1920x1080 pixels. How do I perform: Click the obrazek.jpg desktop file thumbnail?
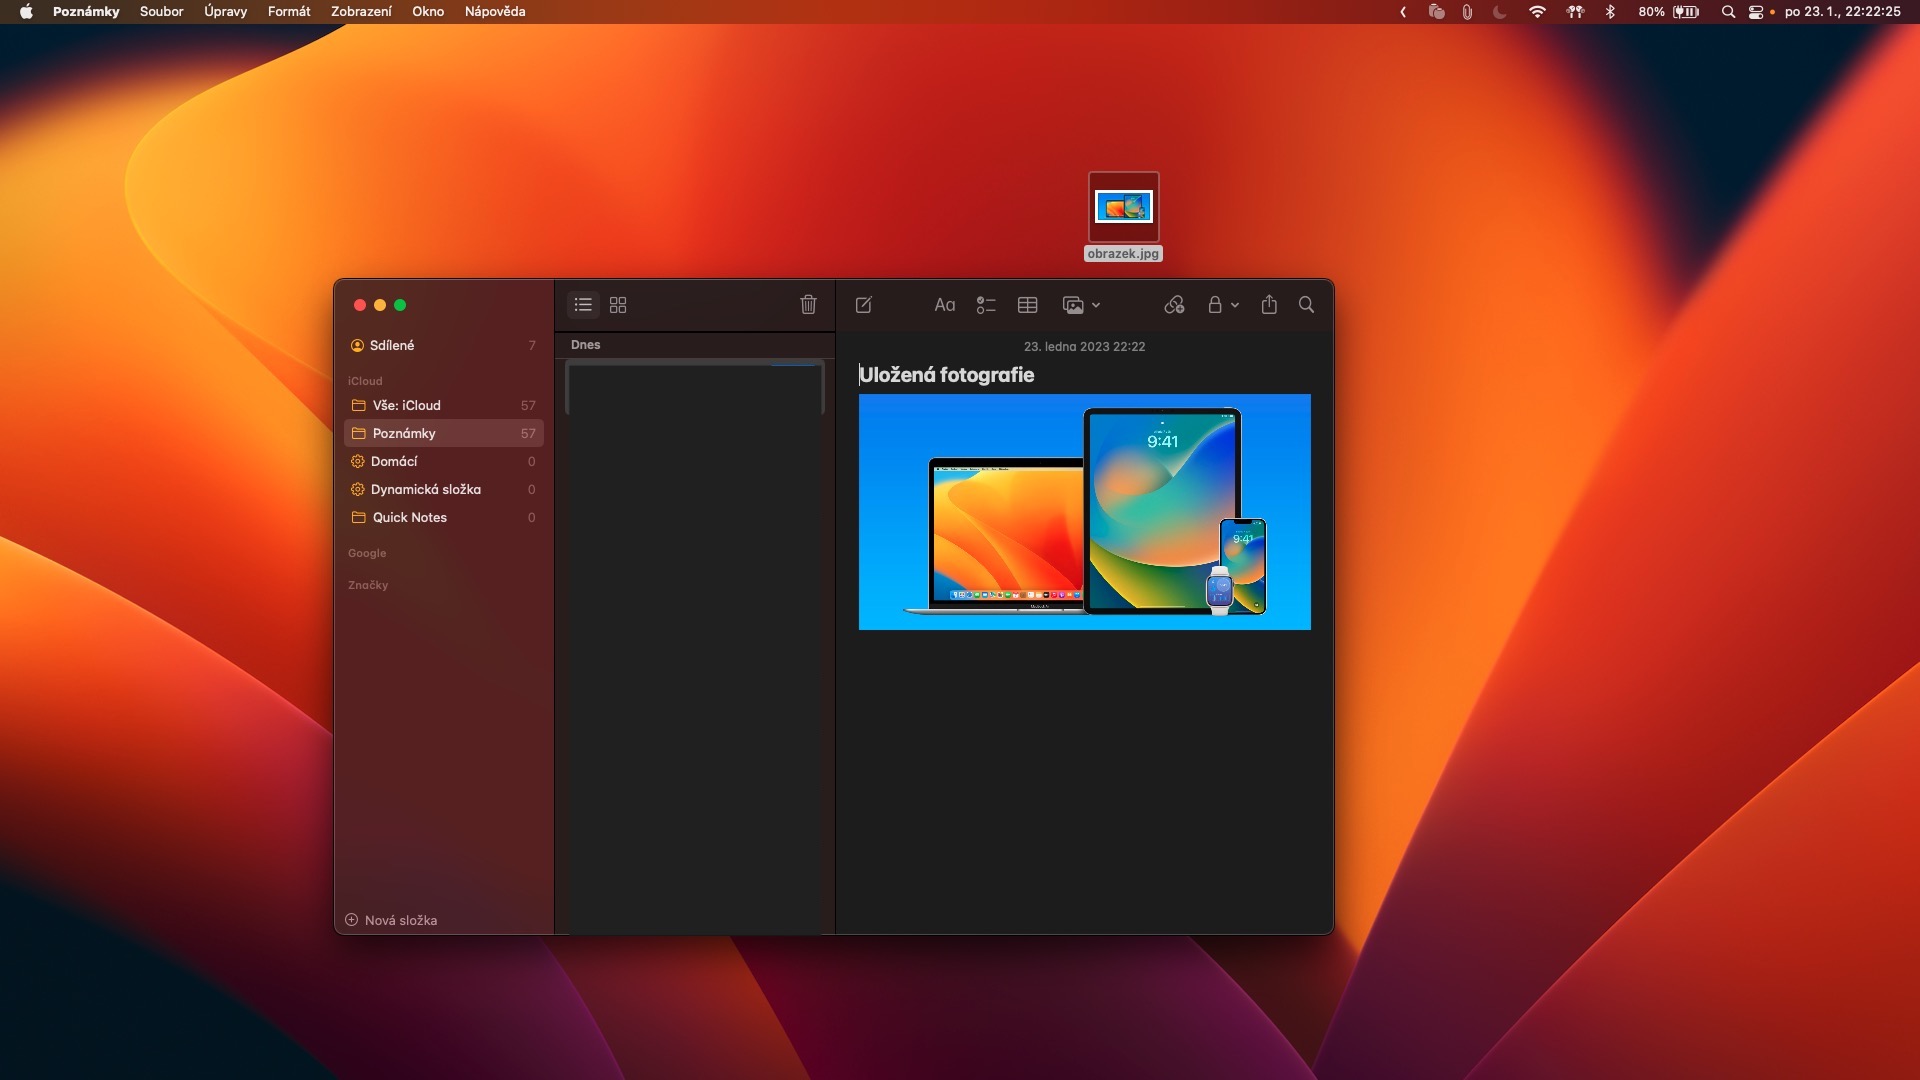point(1123,207)
